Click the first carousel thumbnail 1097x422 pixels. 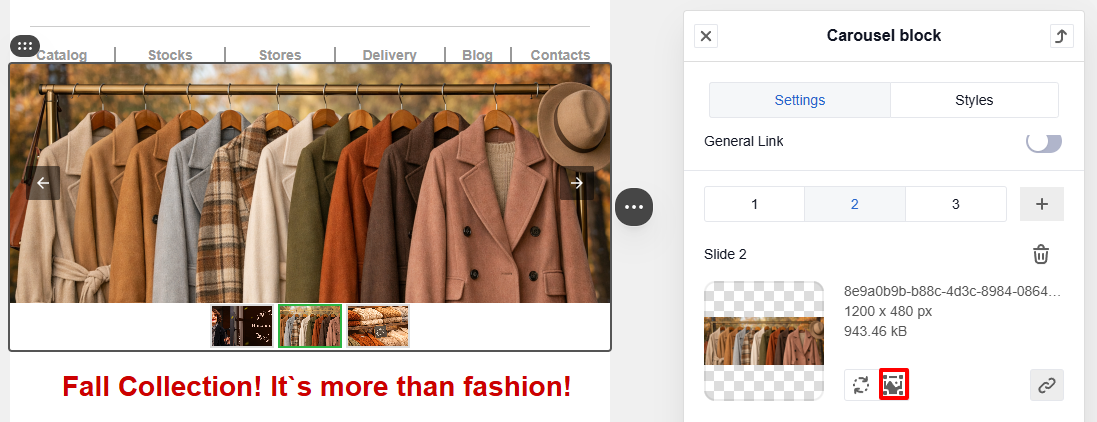pyautogui.click(x=242, y=326)
